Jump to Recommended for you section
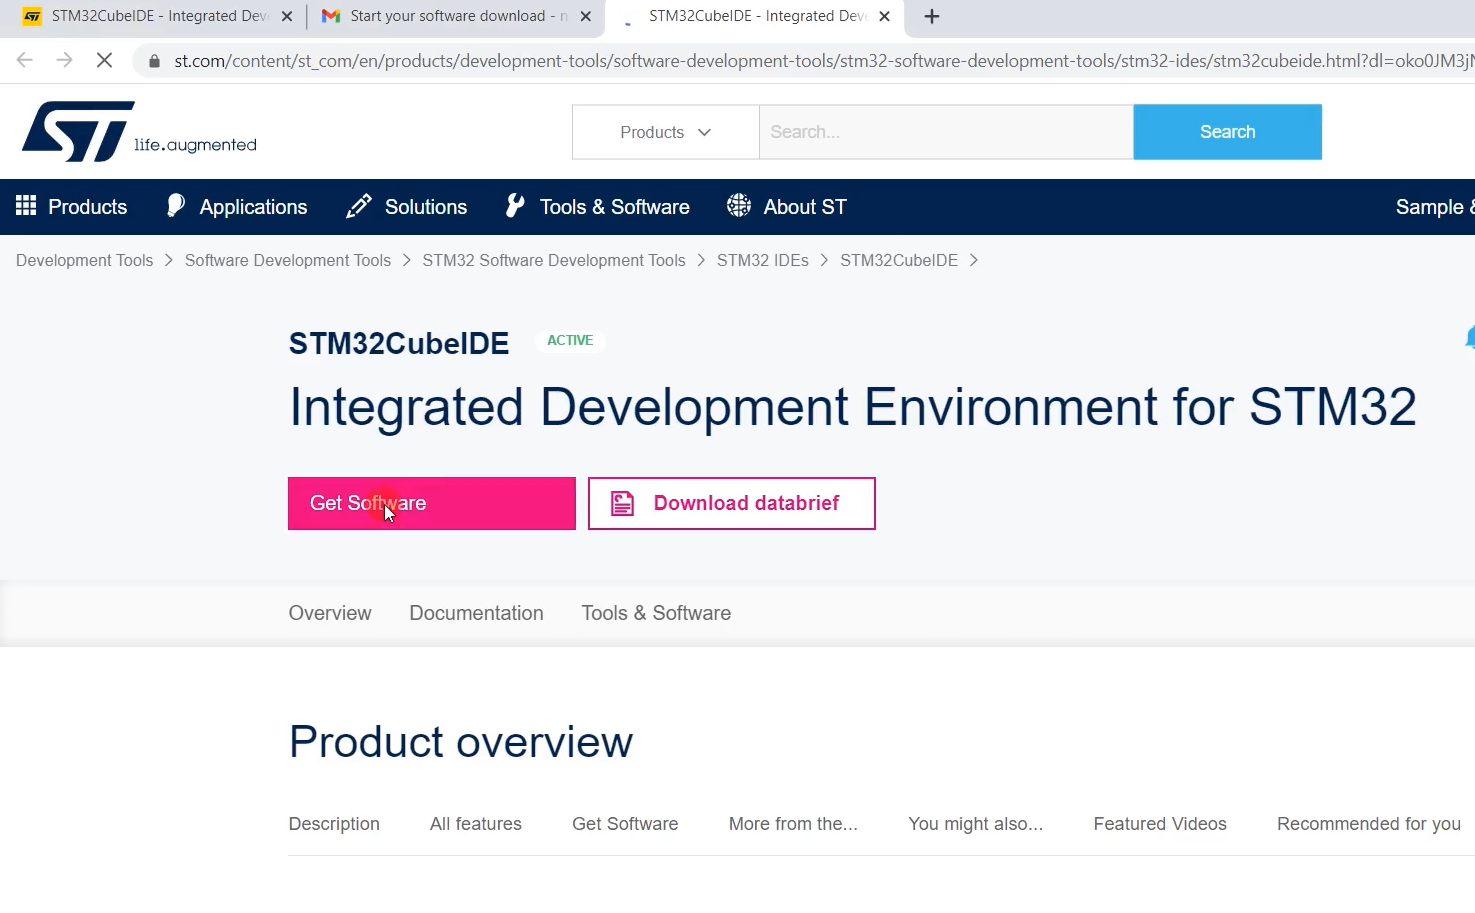This screenshot has width=1475, height=913. point(1369,824)
